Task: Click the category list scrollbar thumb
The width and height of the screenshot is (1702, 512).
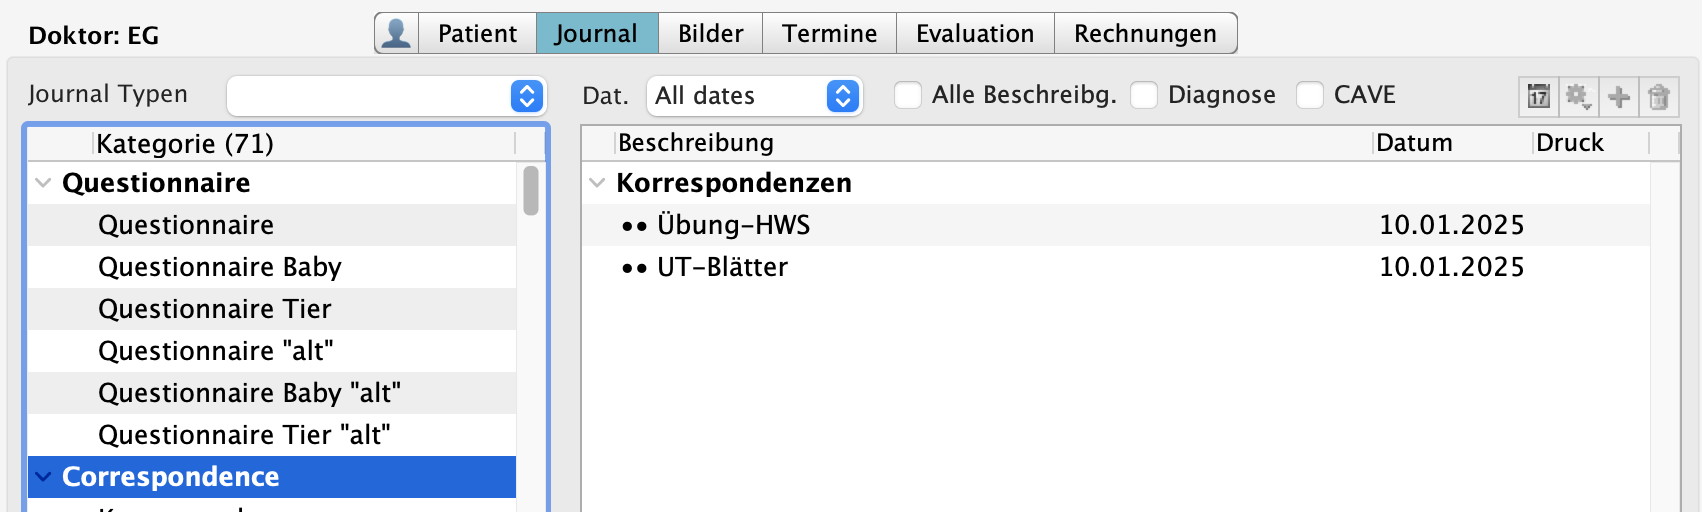Action: (x=531, y=190)
